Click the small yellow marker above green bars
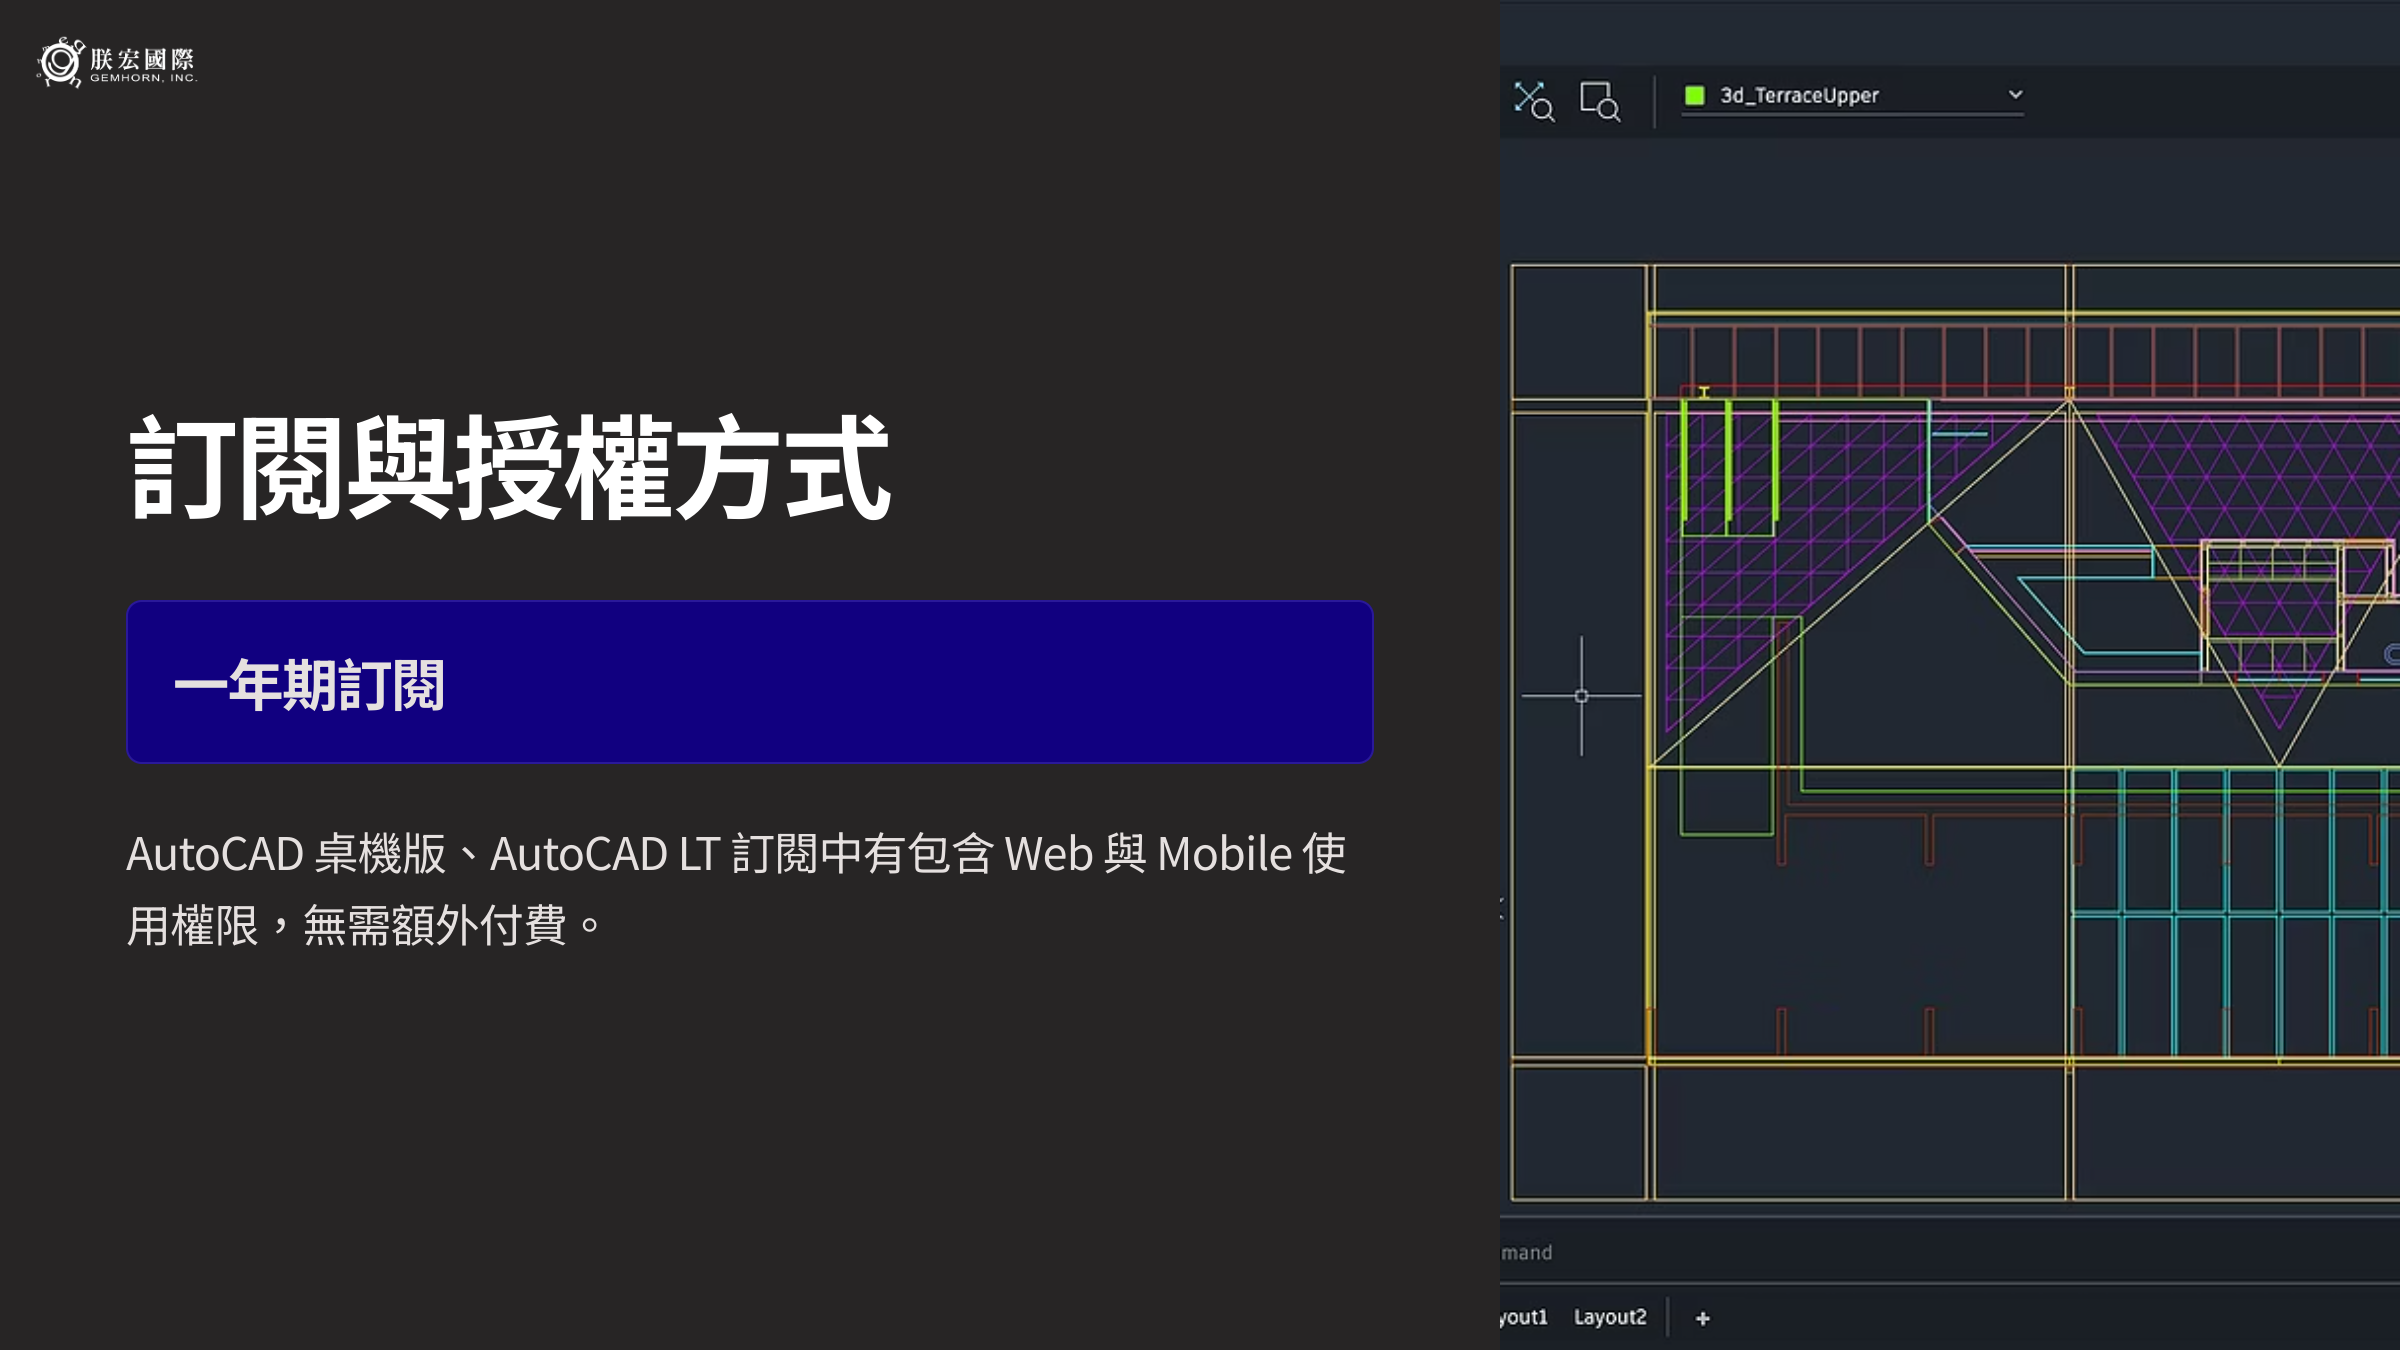Screen dimensions: 2400x1350 pos(1704,392)
